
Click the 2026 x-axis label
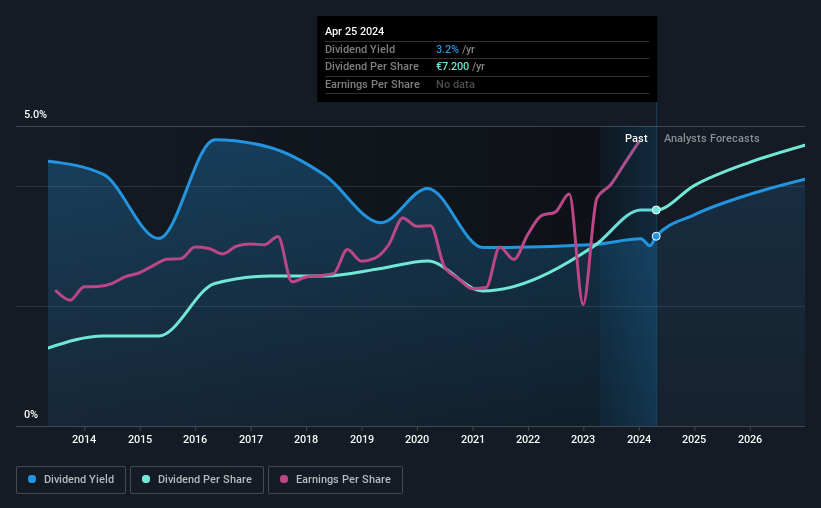point(750,439)
